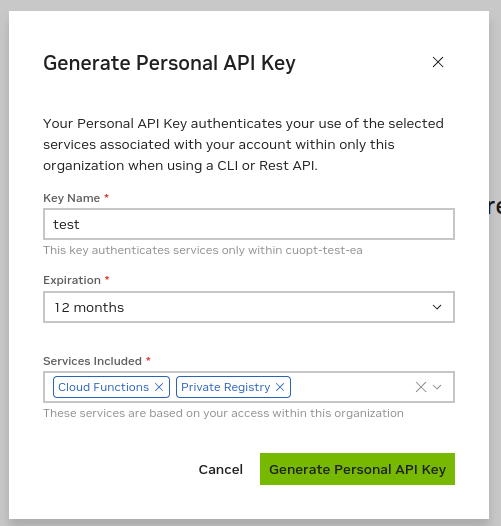This screenshot has height=526, width=501.
Task: Focus the Key Name field containing test
Action: click(249, 224)
